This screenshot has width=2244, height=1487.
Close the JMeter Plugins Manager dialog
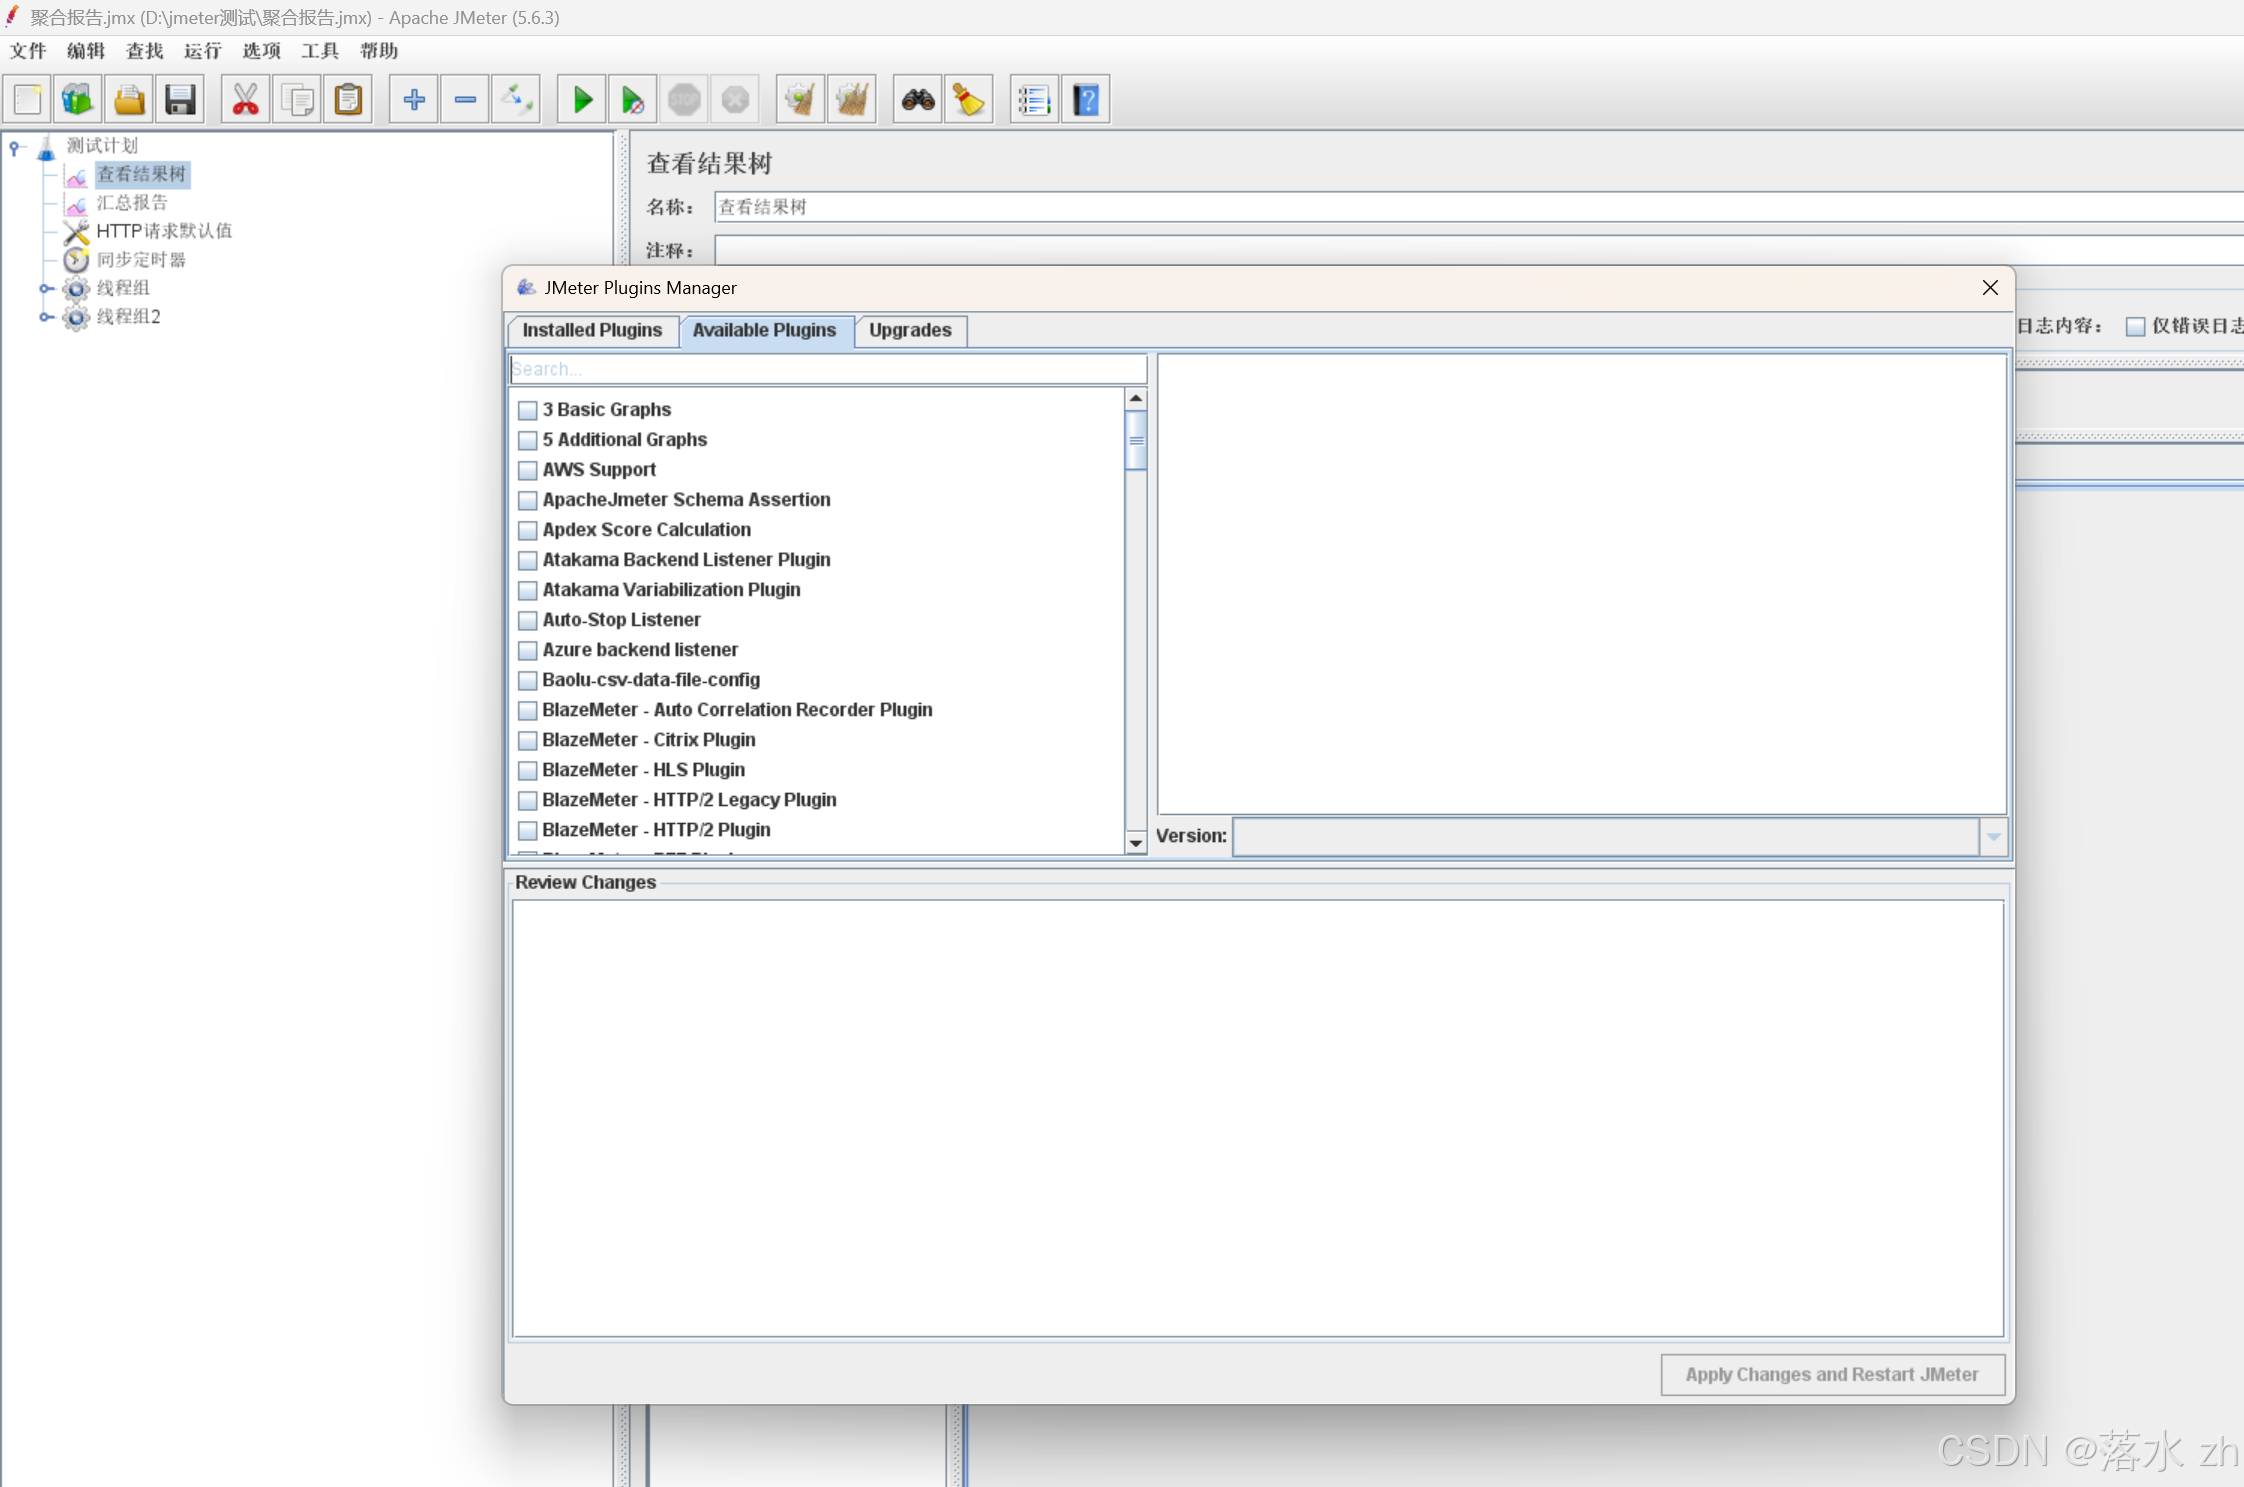click(x=1990, y=288)
